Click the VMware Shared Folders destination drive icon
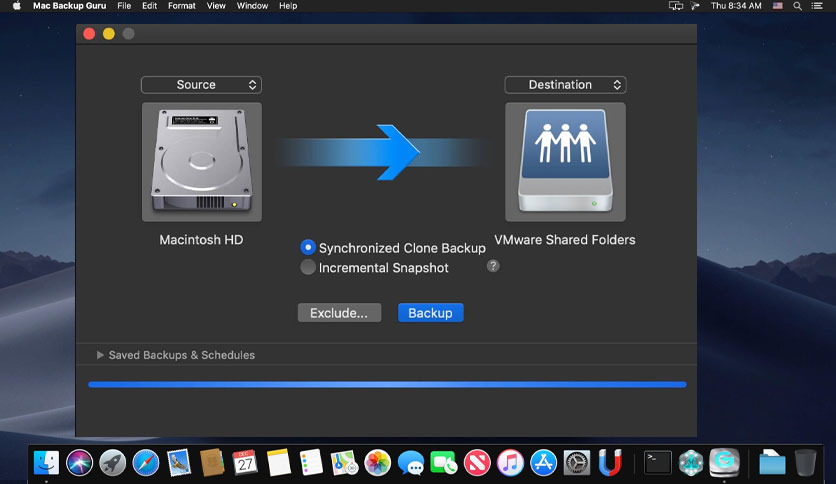The width and height of the screenshot is (836, 484). point(565,162)
